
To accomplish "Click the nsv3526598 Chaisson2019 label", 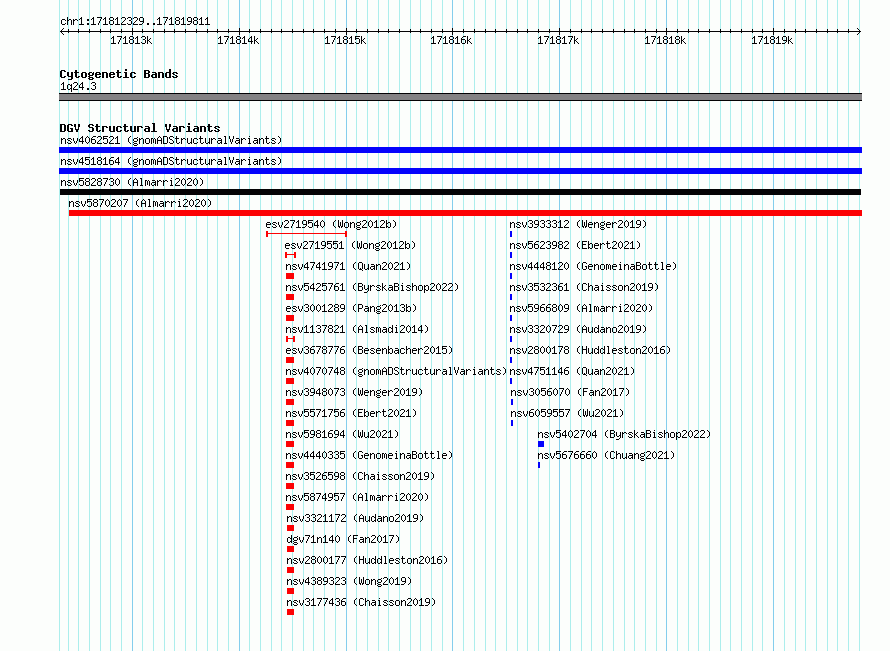I will [360, 476].
